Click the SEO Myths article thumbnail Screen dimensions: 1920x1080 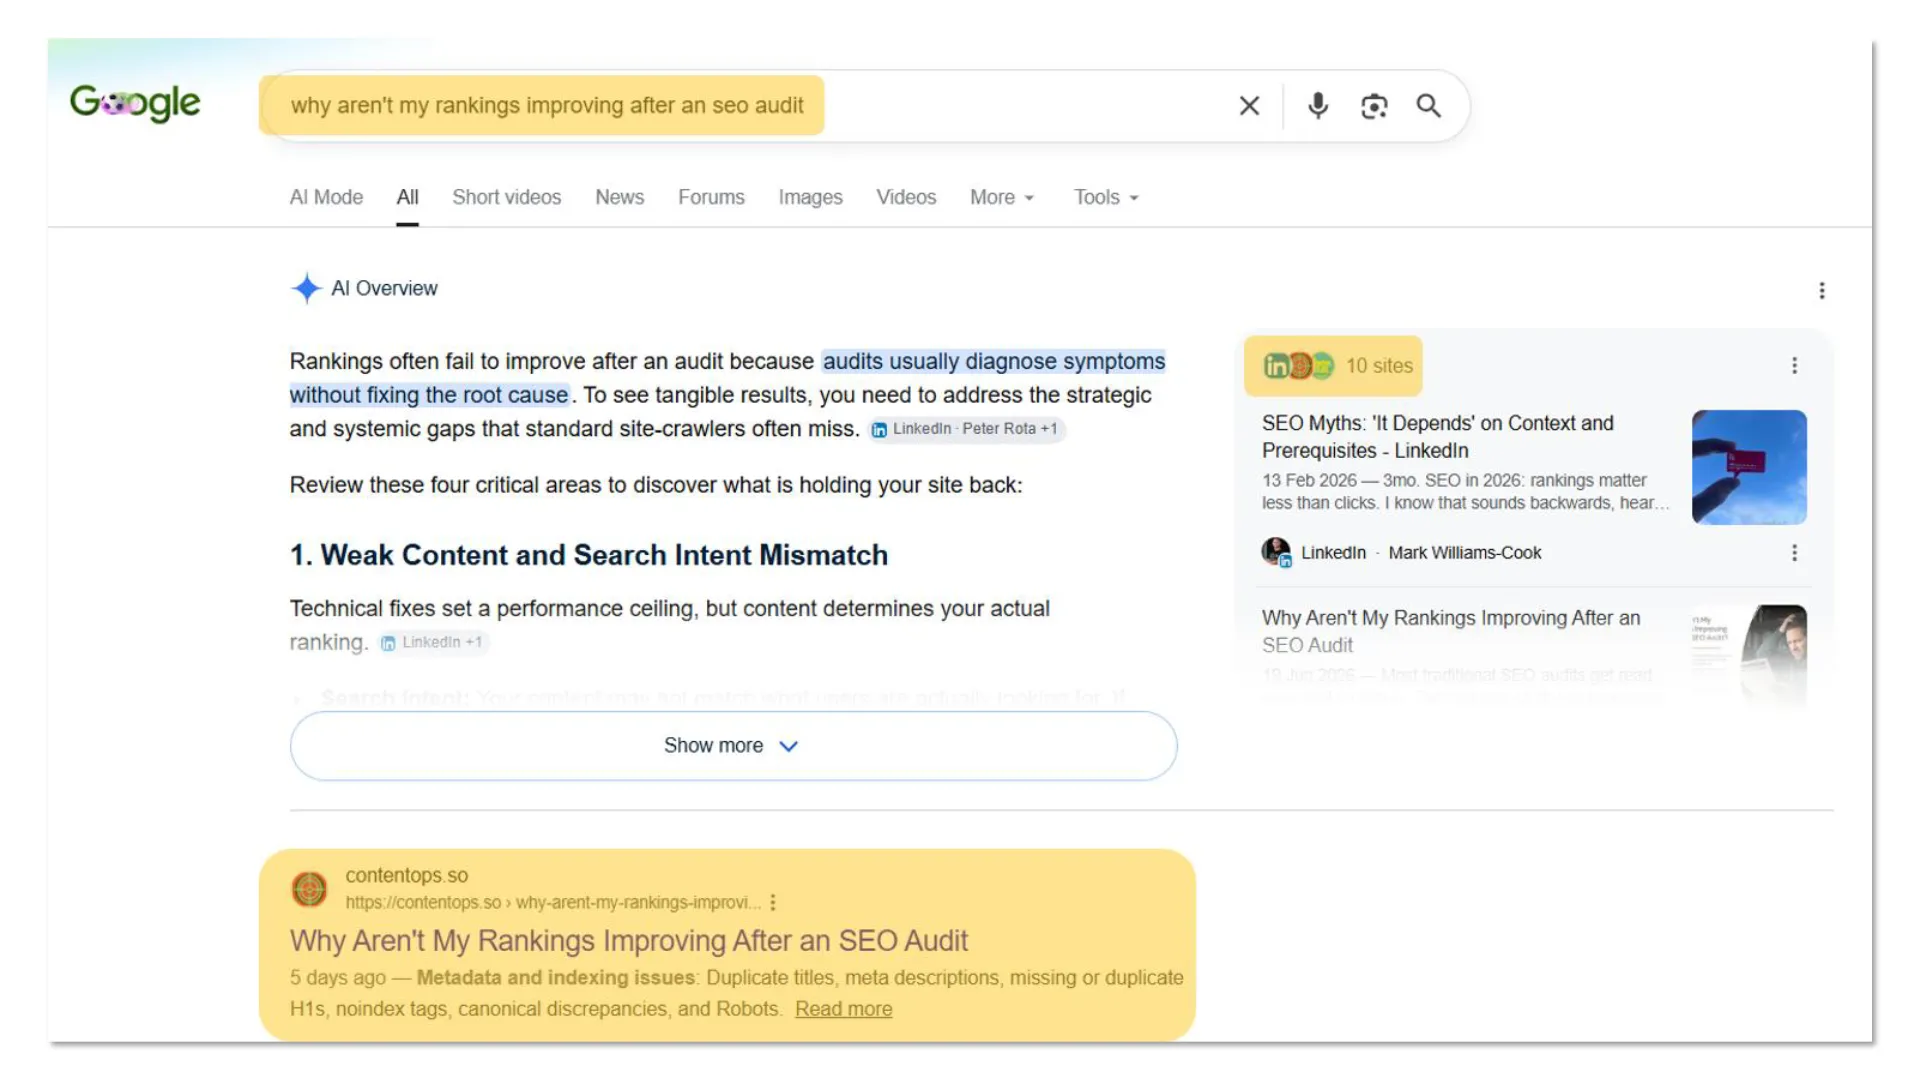tap(1749, 467)
